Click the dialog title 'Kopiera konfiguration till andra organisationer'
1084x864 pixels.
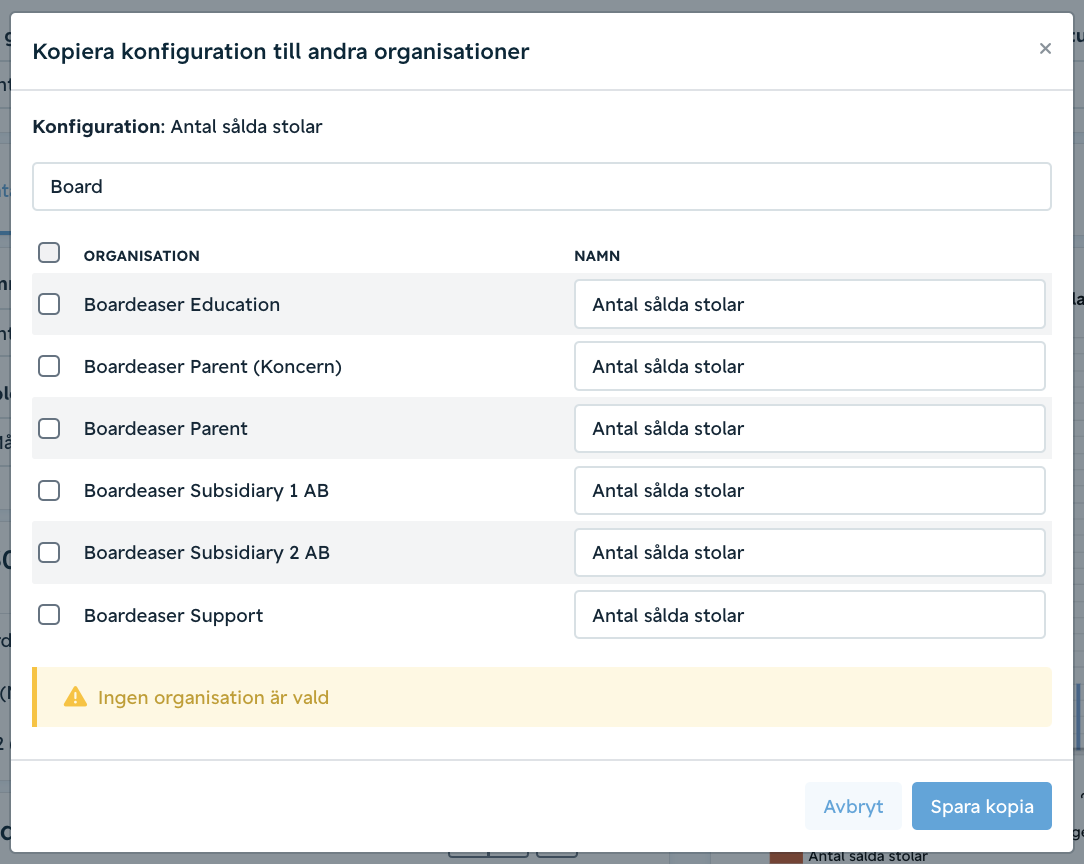click(x=281, y=52)
